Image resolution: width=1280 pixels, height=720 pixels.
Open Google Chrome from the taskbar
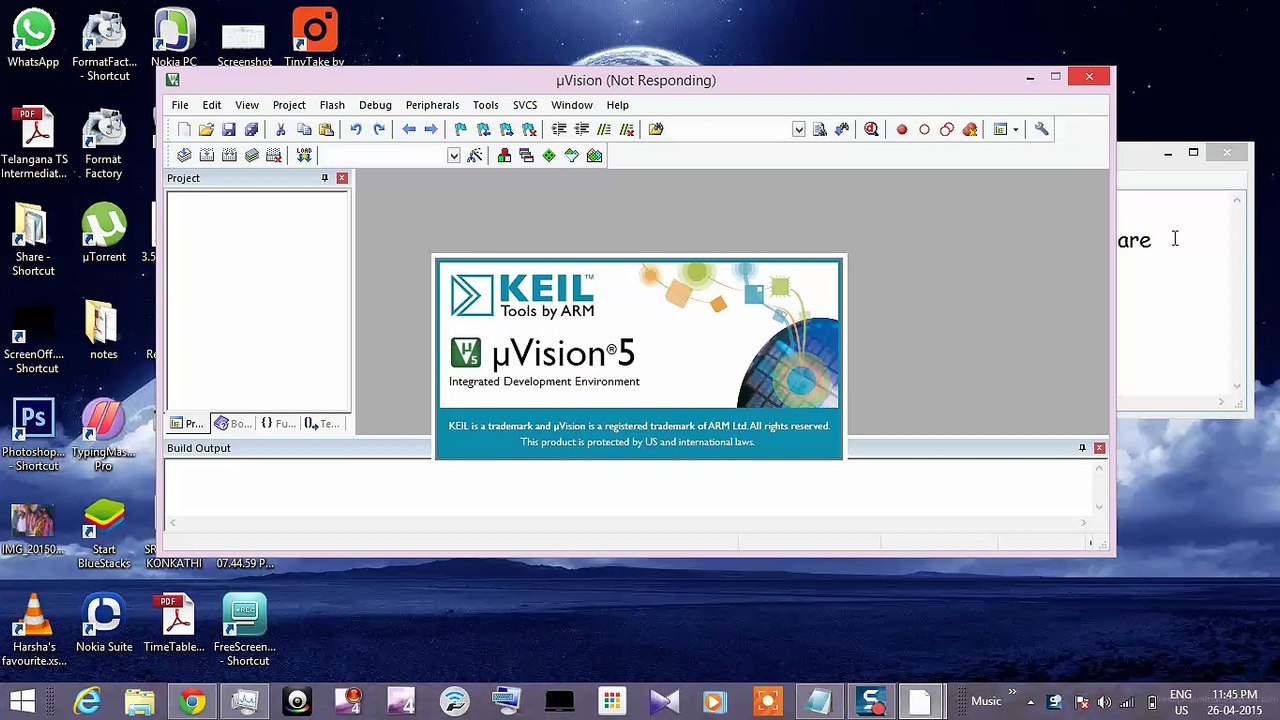point(192,702)
